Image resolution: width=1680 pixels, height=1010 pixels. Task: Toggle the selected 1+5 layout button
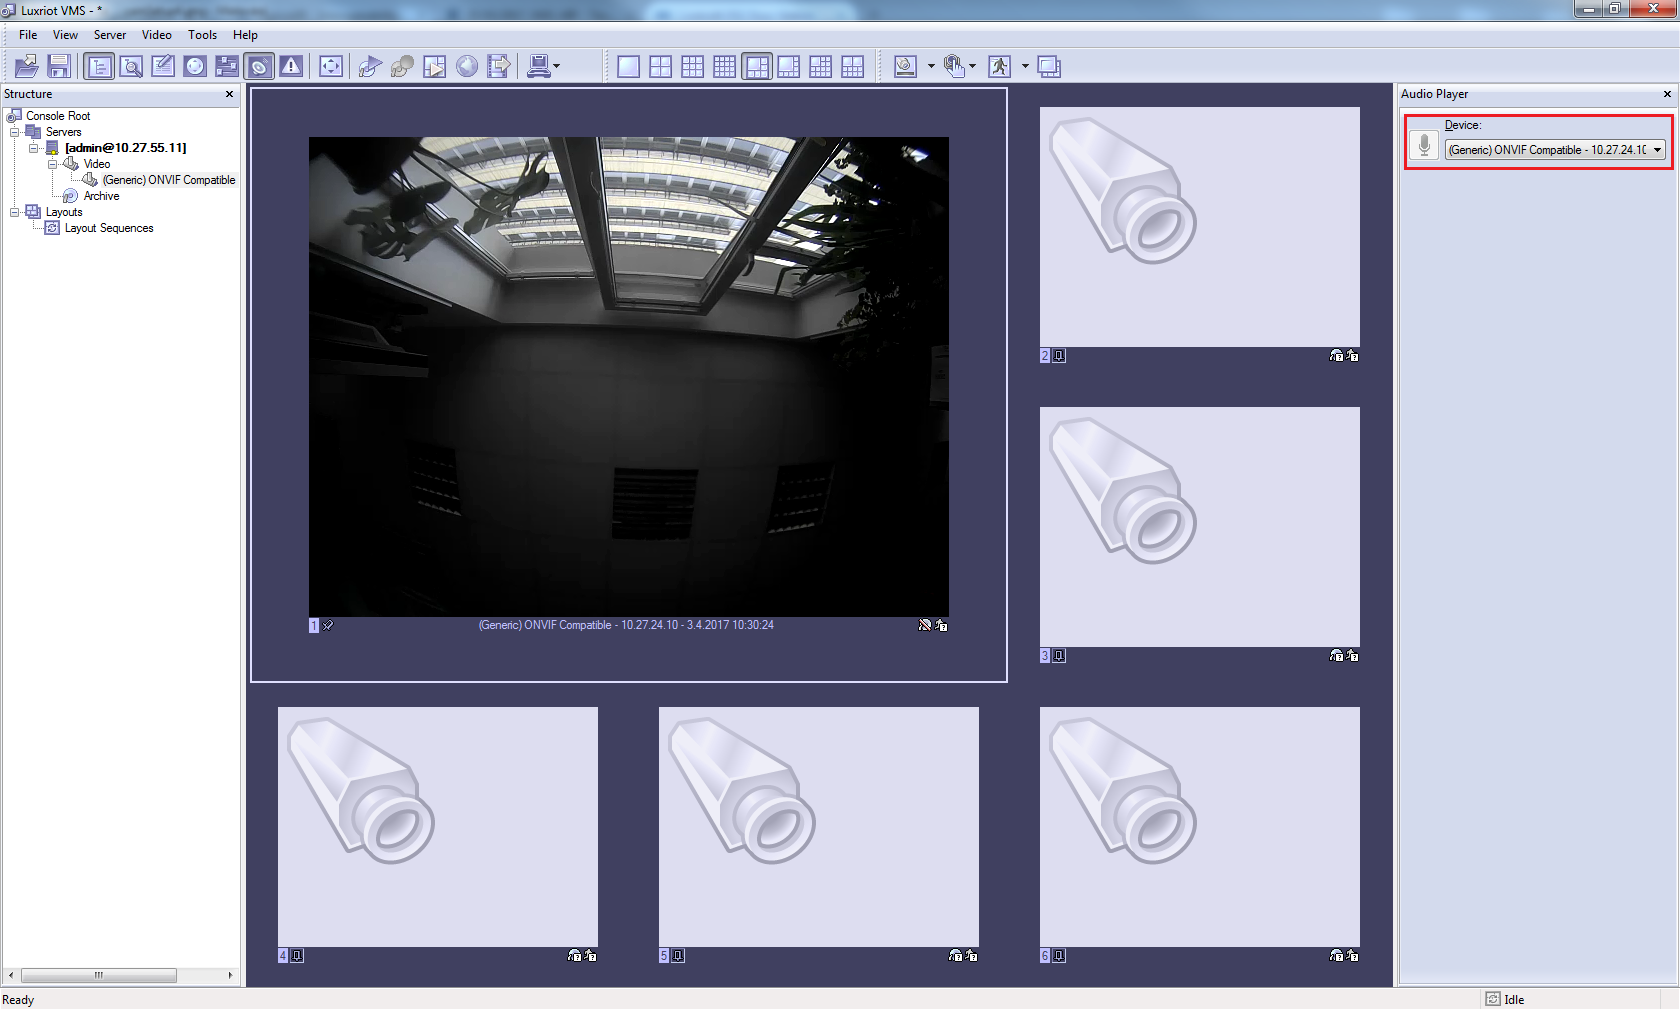(757, 67)
